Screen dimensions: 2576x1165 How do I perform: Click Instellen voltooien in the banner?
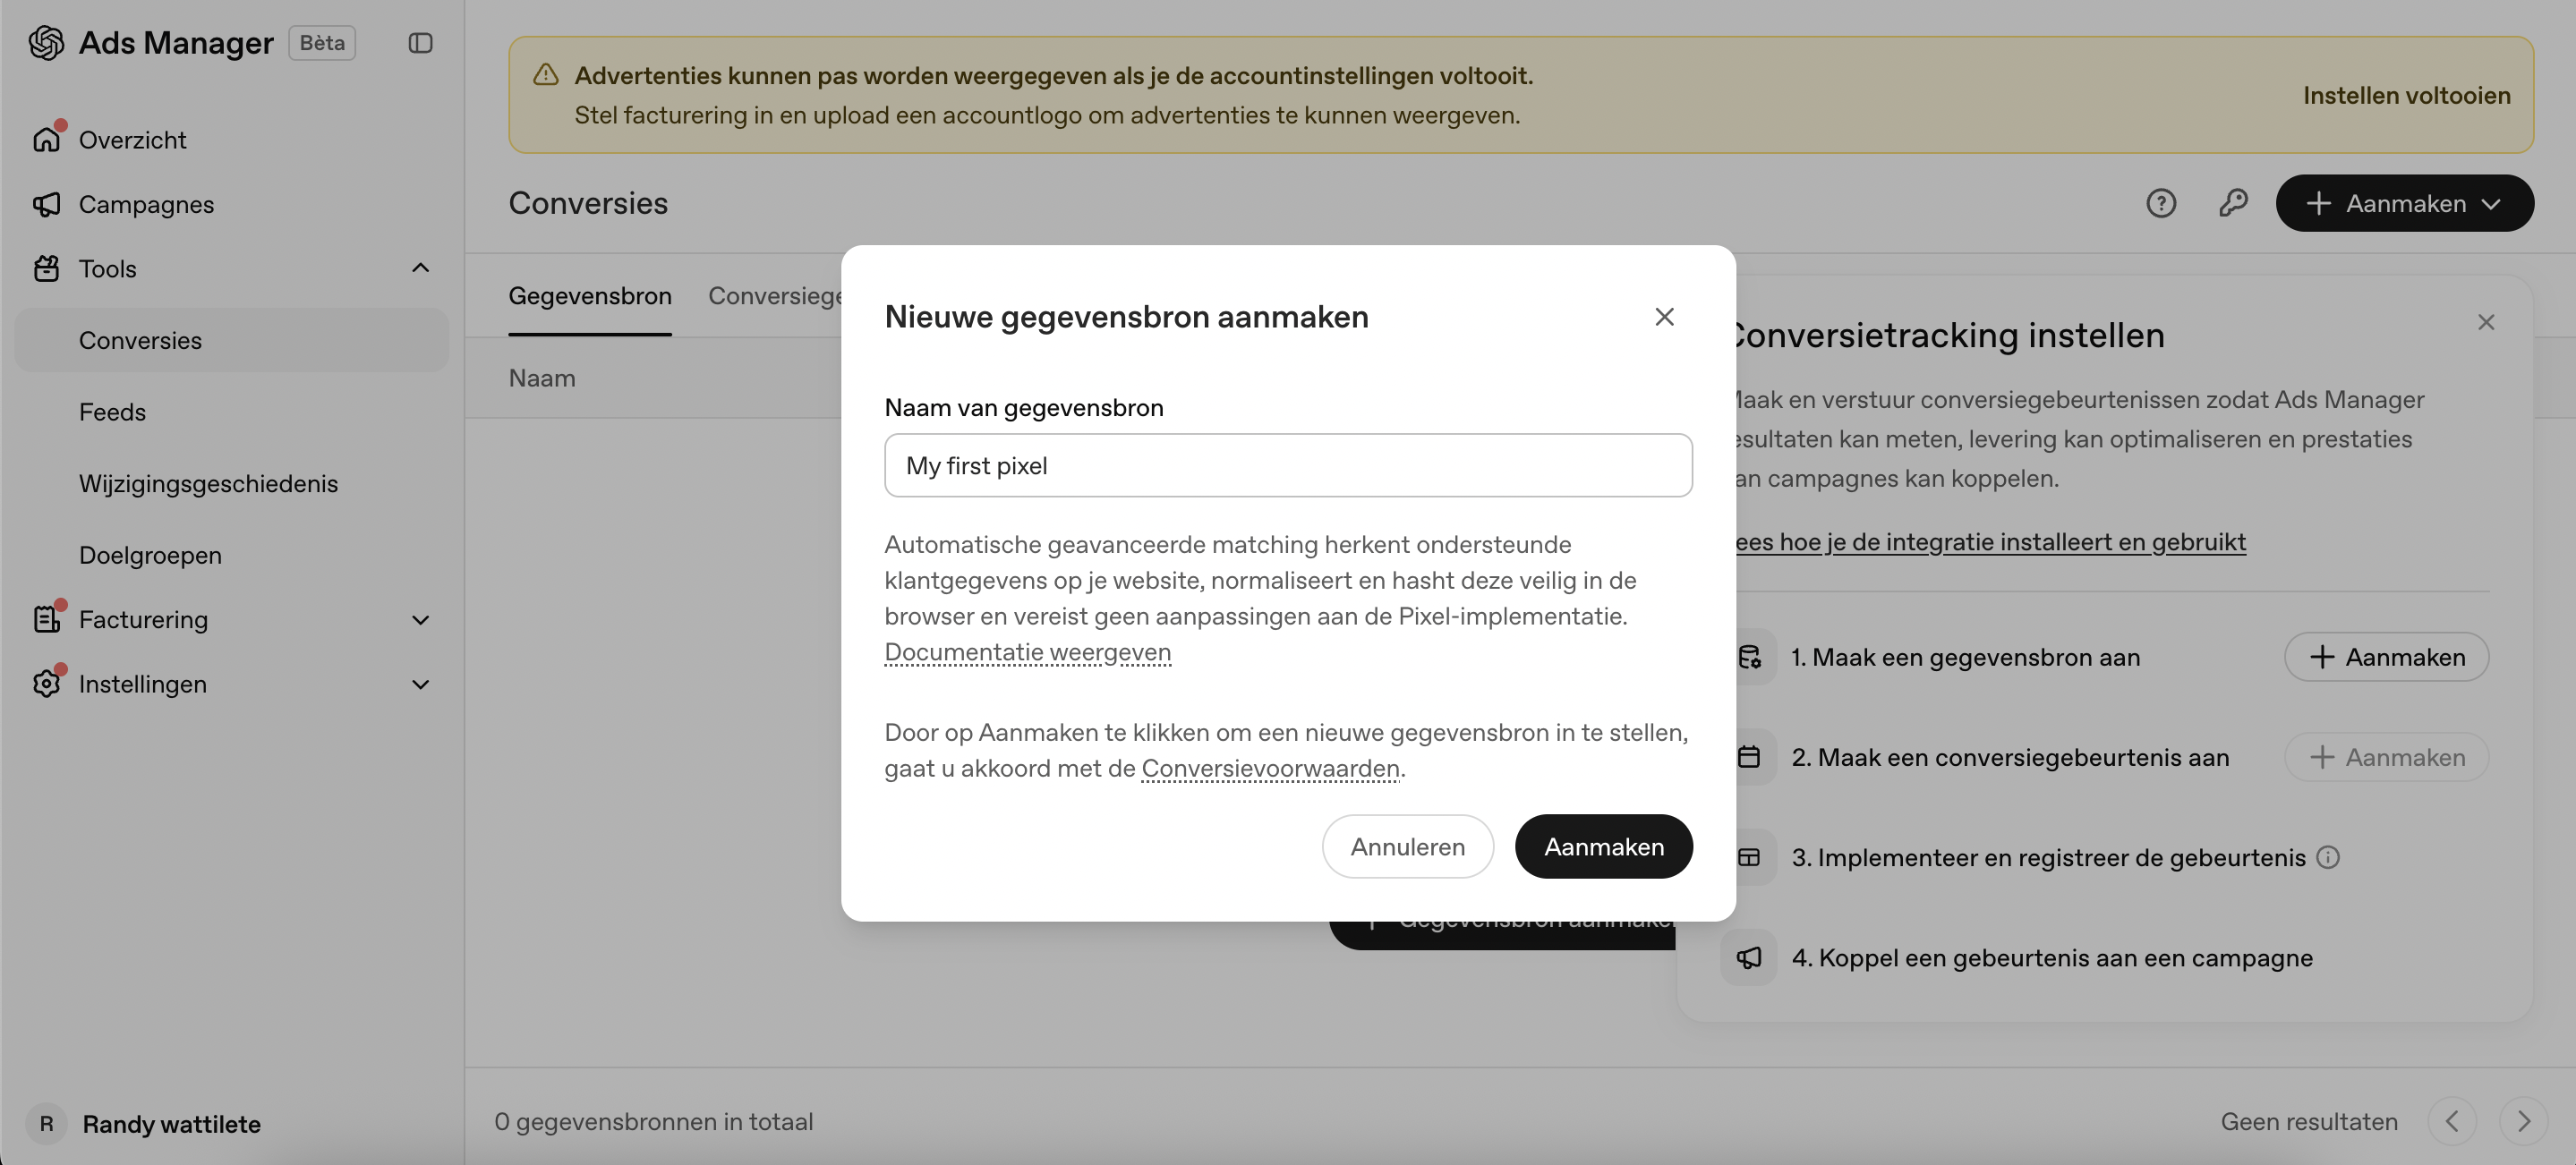(x=2406, y=95)
